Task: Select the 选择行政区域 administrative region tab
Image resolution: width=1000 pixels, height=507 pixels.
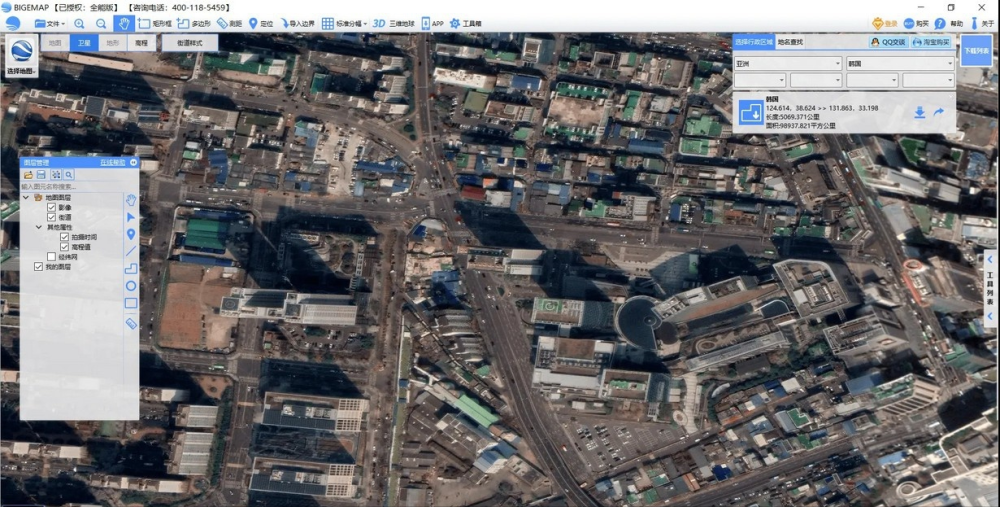Action: click(x=753, y=42)
